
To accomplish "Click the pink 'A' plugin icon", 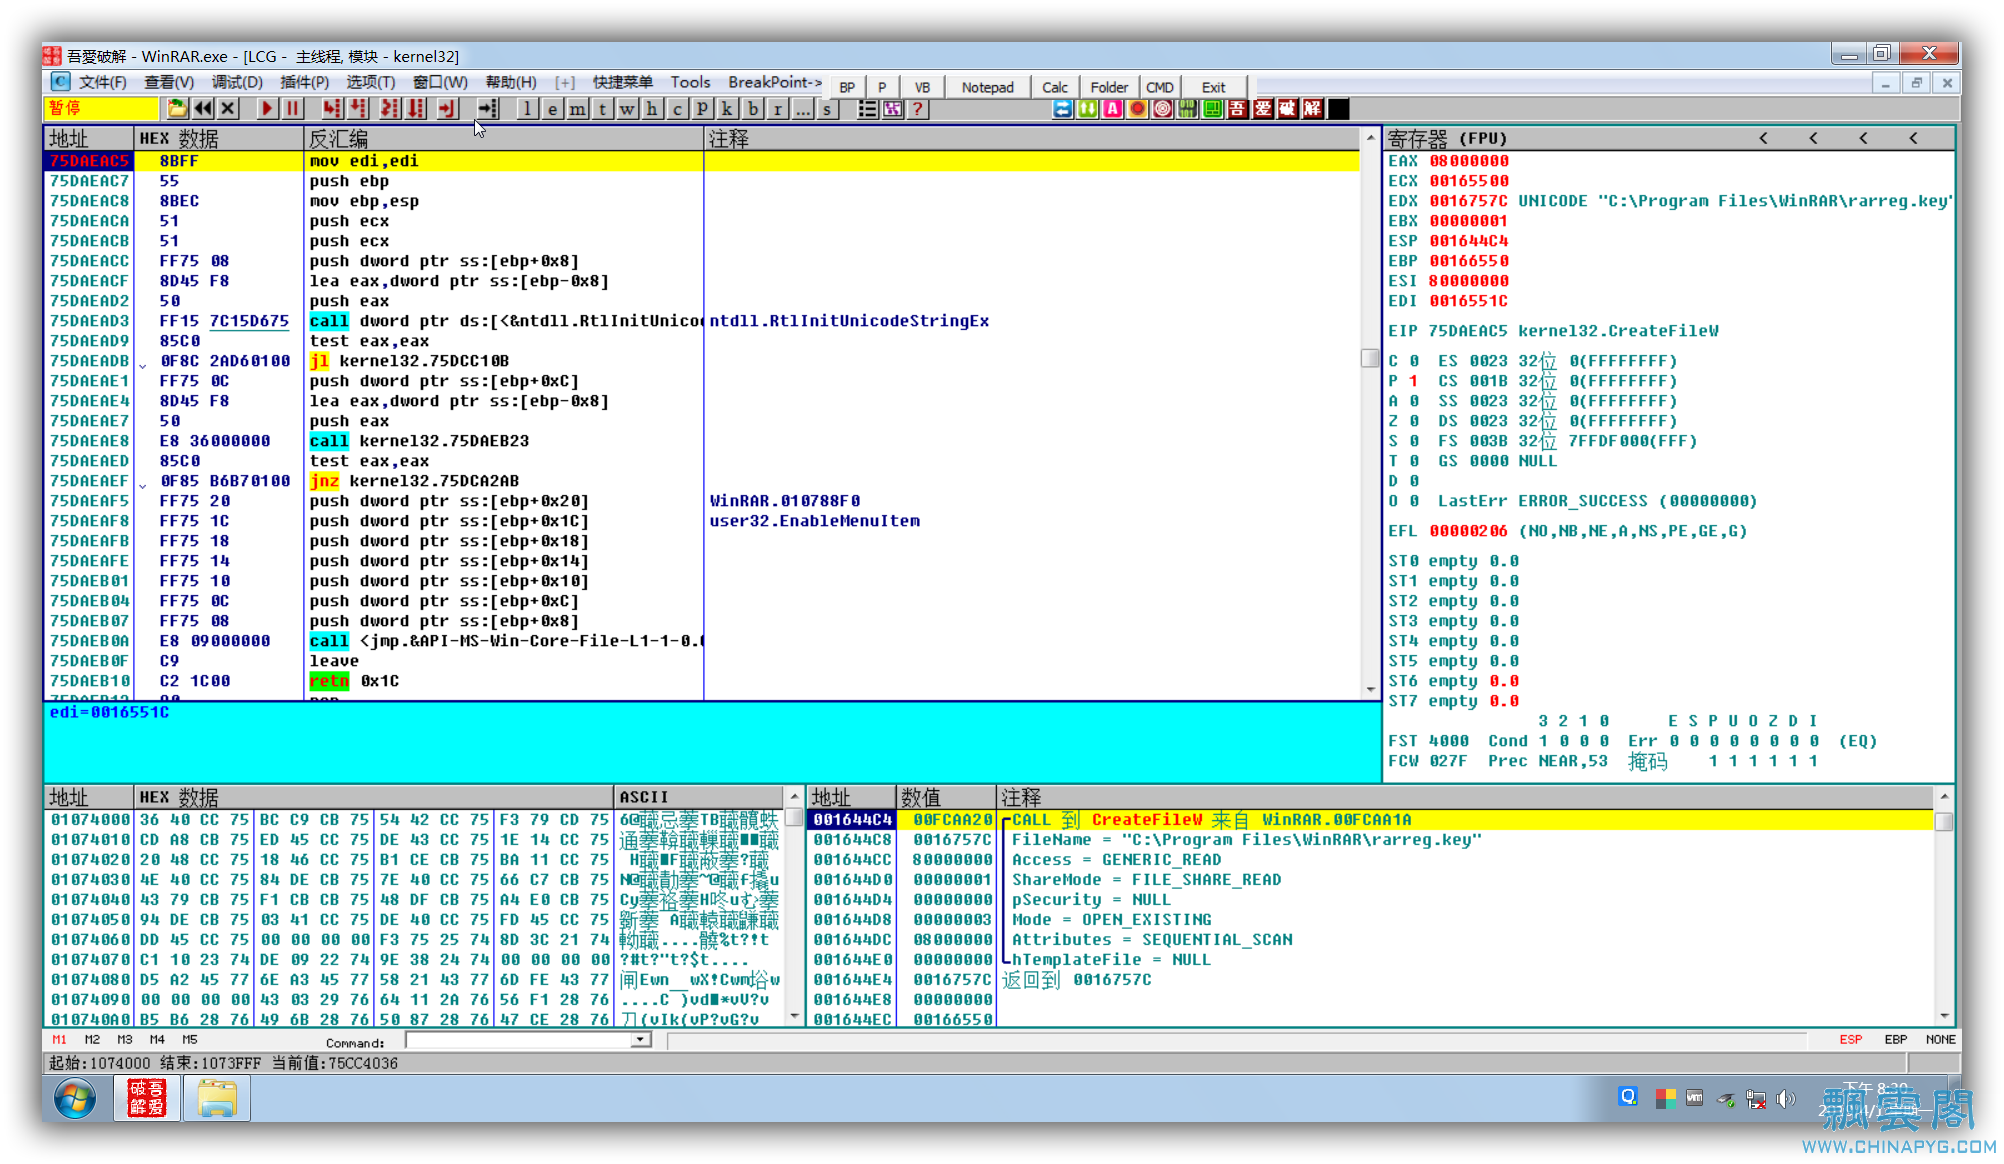I will 1112,109.
